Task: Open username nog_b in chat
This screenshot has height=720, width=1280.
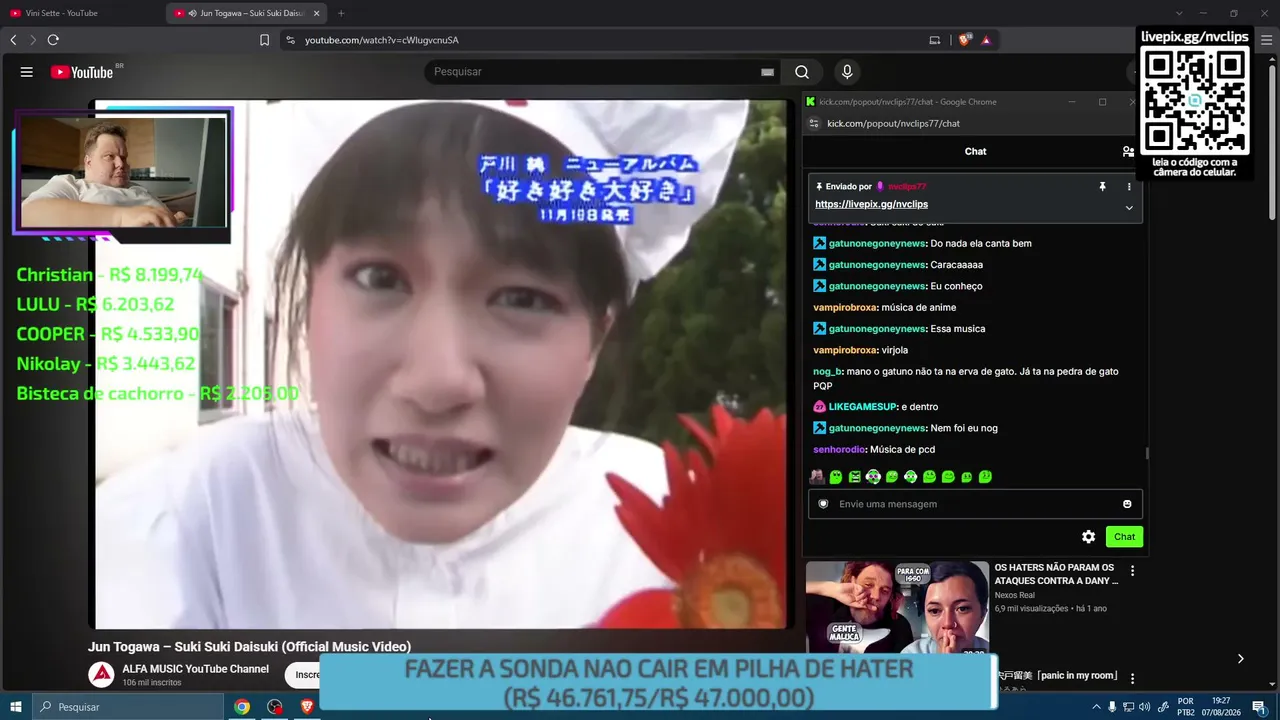Action: pos(827,372)
